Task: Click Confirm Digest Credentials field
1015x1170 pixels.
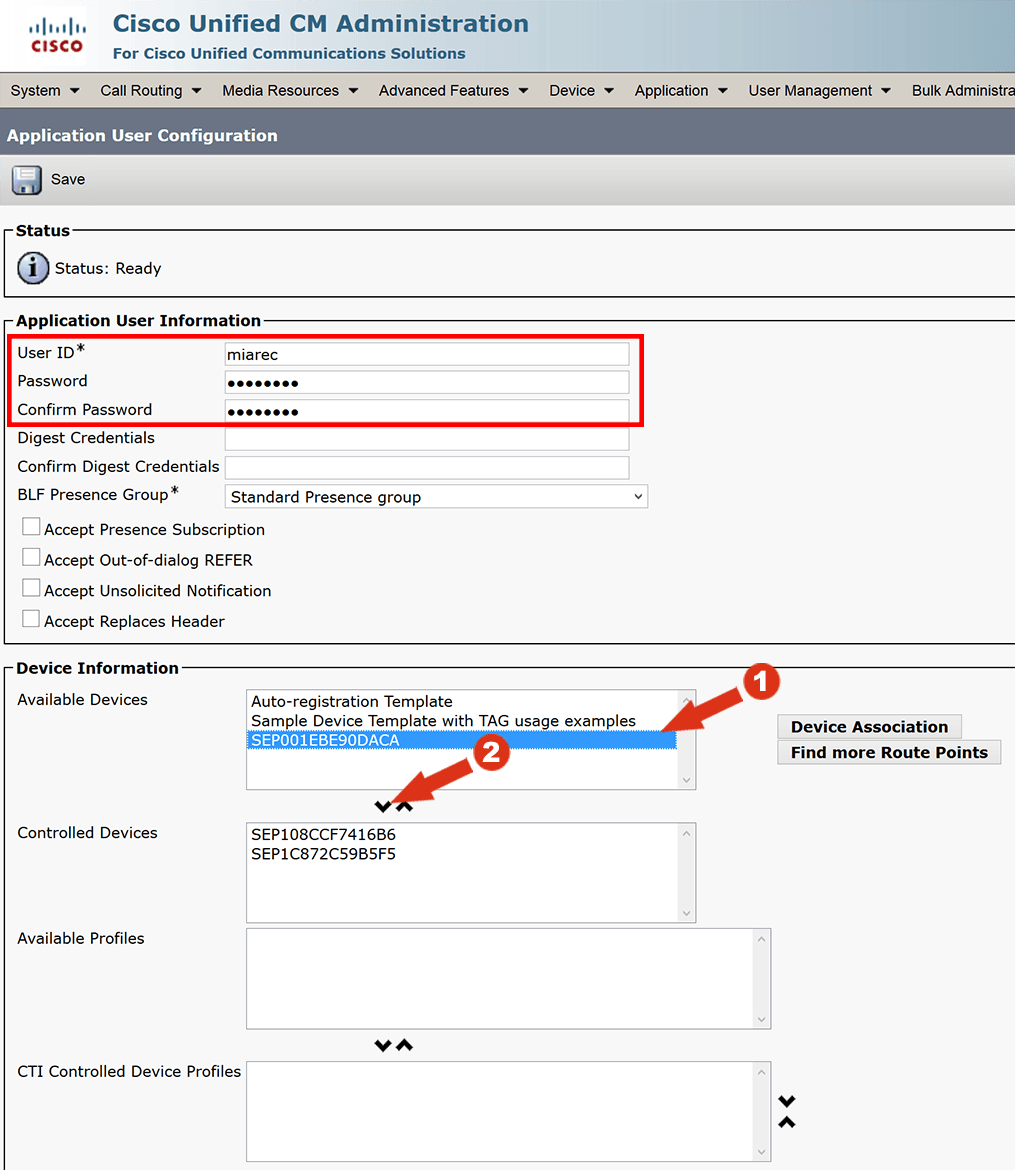Action: click(427, 467)
